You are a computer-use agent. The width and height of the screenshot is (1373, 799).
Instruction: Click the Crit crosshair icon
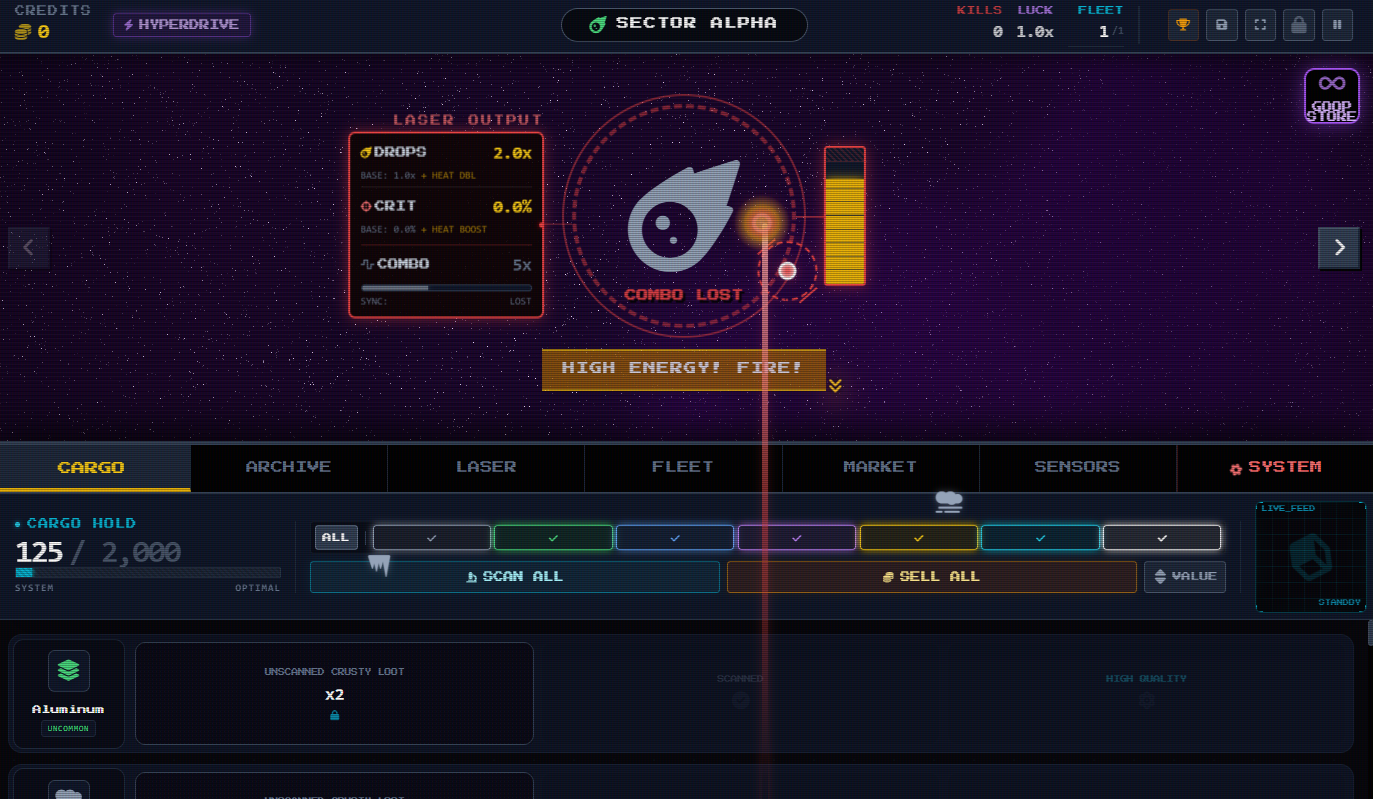(366, 206)
